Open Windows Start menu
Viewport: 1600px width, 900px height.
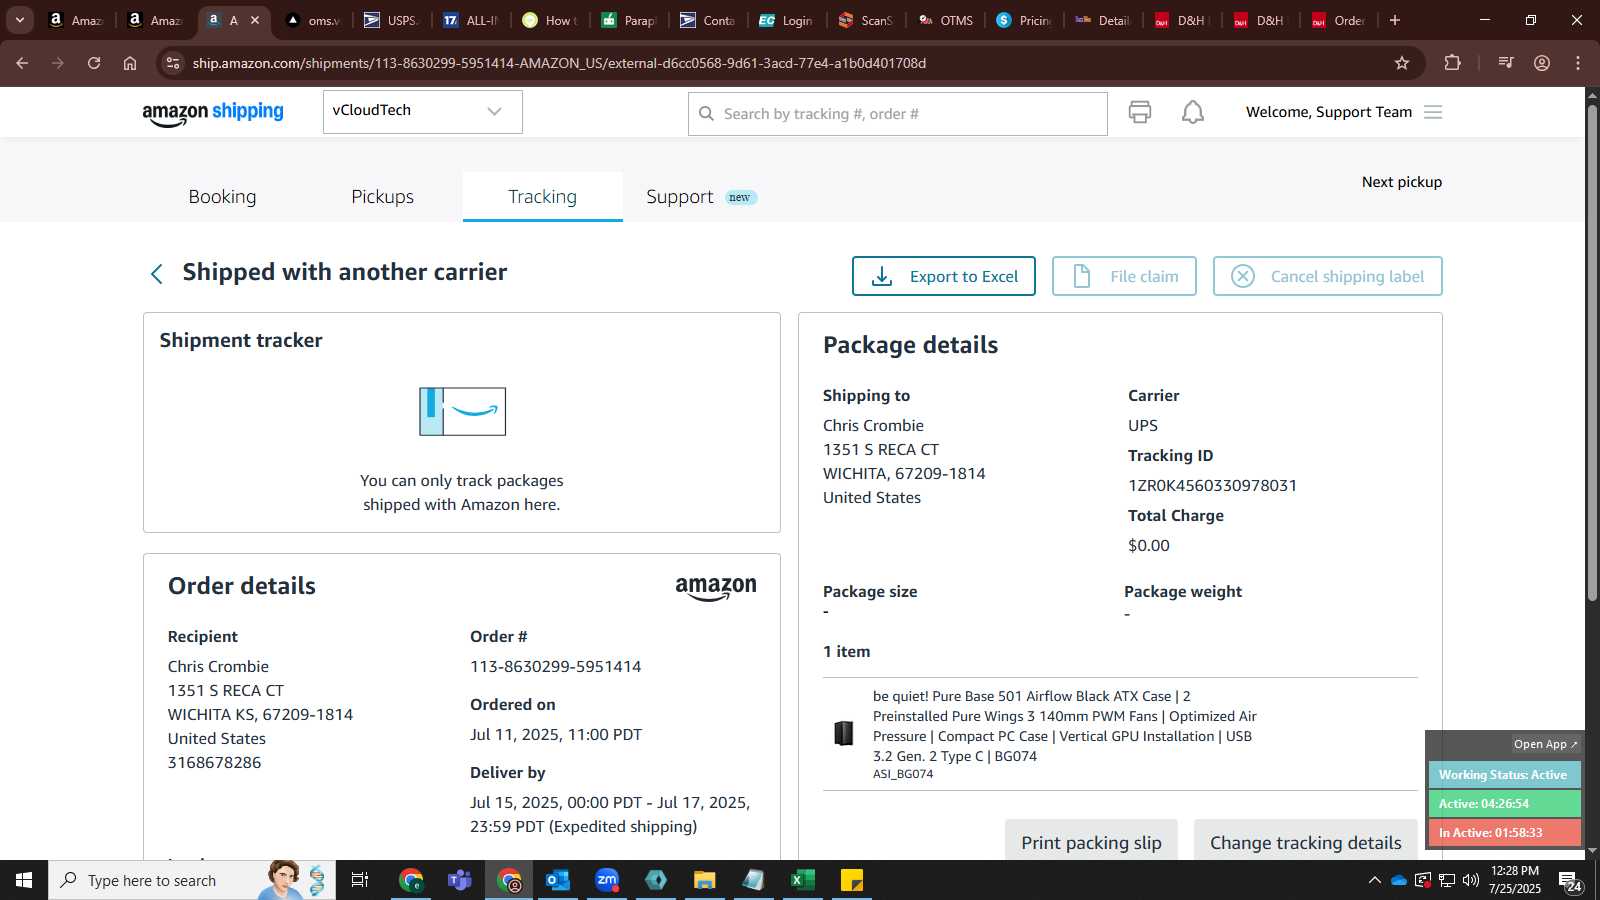click(24, 880)
